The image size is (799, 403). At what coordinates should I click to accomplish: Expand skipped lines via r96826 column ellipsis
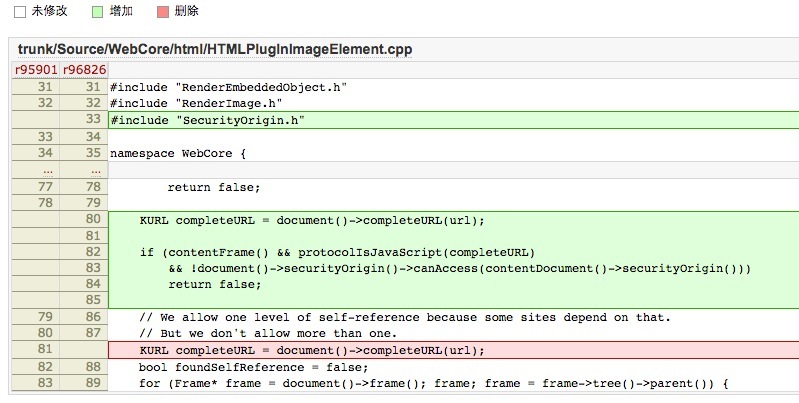point(83,170)
